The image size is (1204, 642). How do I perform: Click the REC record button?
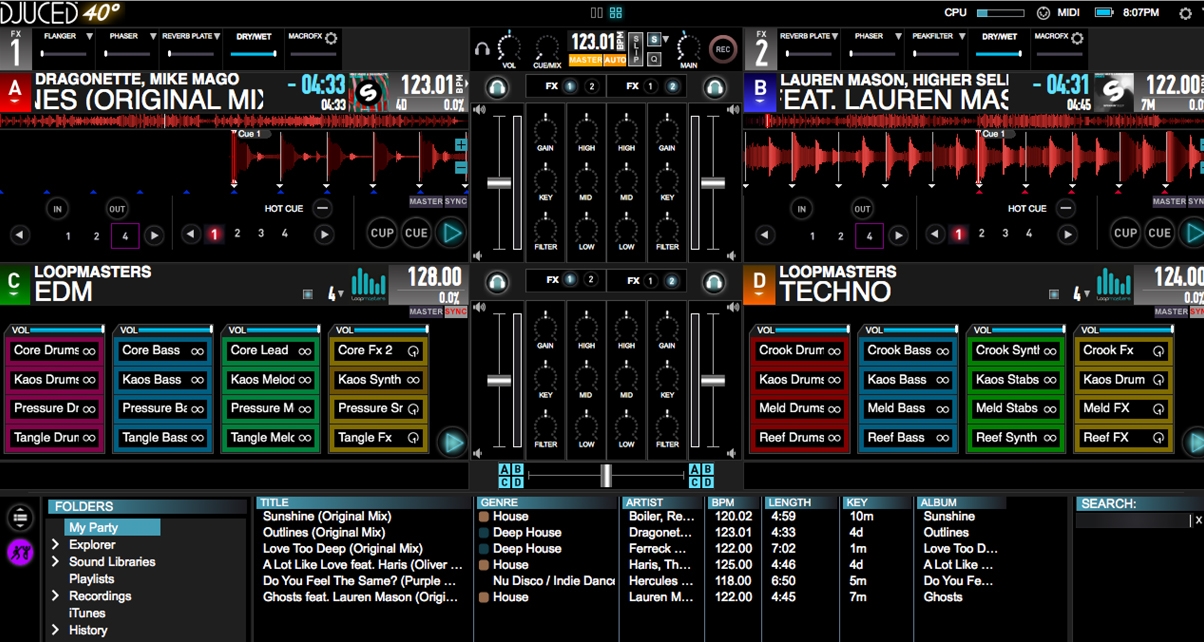point(722,48)
